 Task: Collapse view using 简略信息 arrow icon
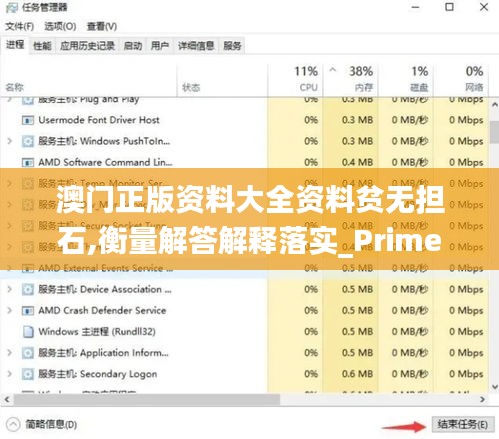[x=13, y=425]
